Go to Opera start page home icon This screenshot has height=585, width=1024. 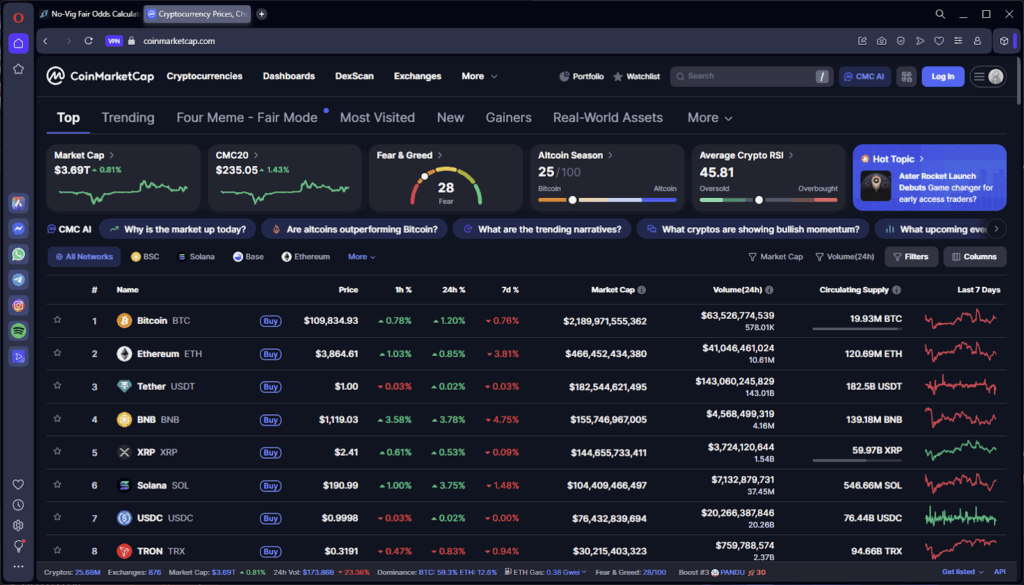[18, 44]
